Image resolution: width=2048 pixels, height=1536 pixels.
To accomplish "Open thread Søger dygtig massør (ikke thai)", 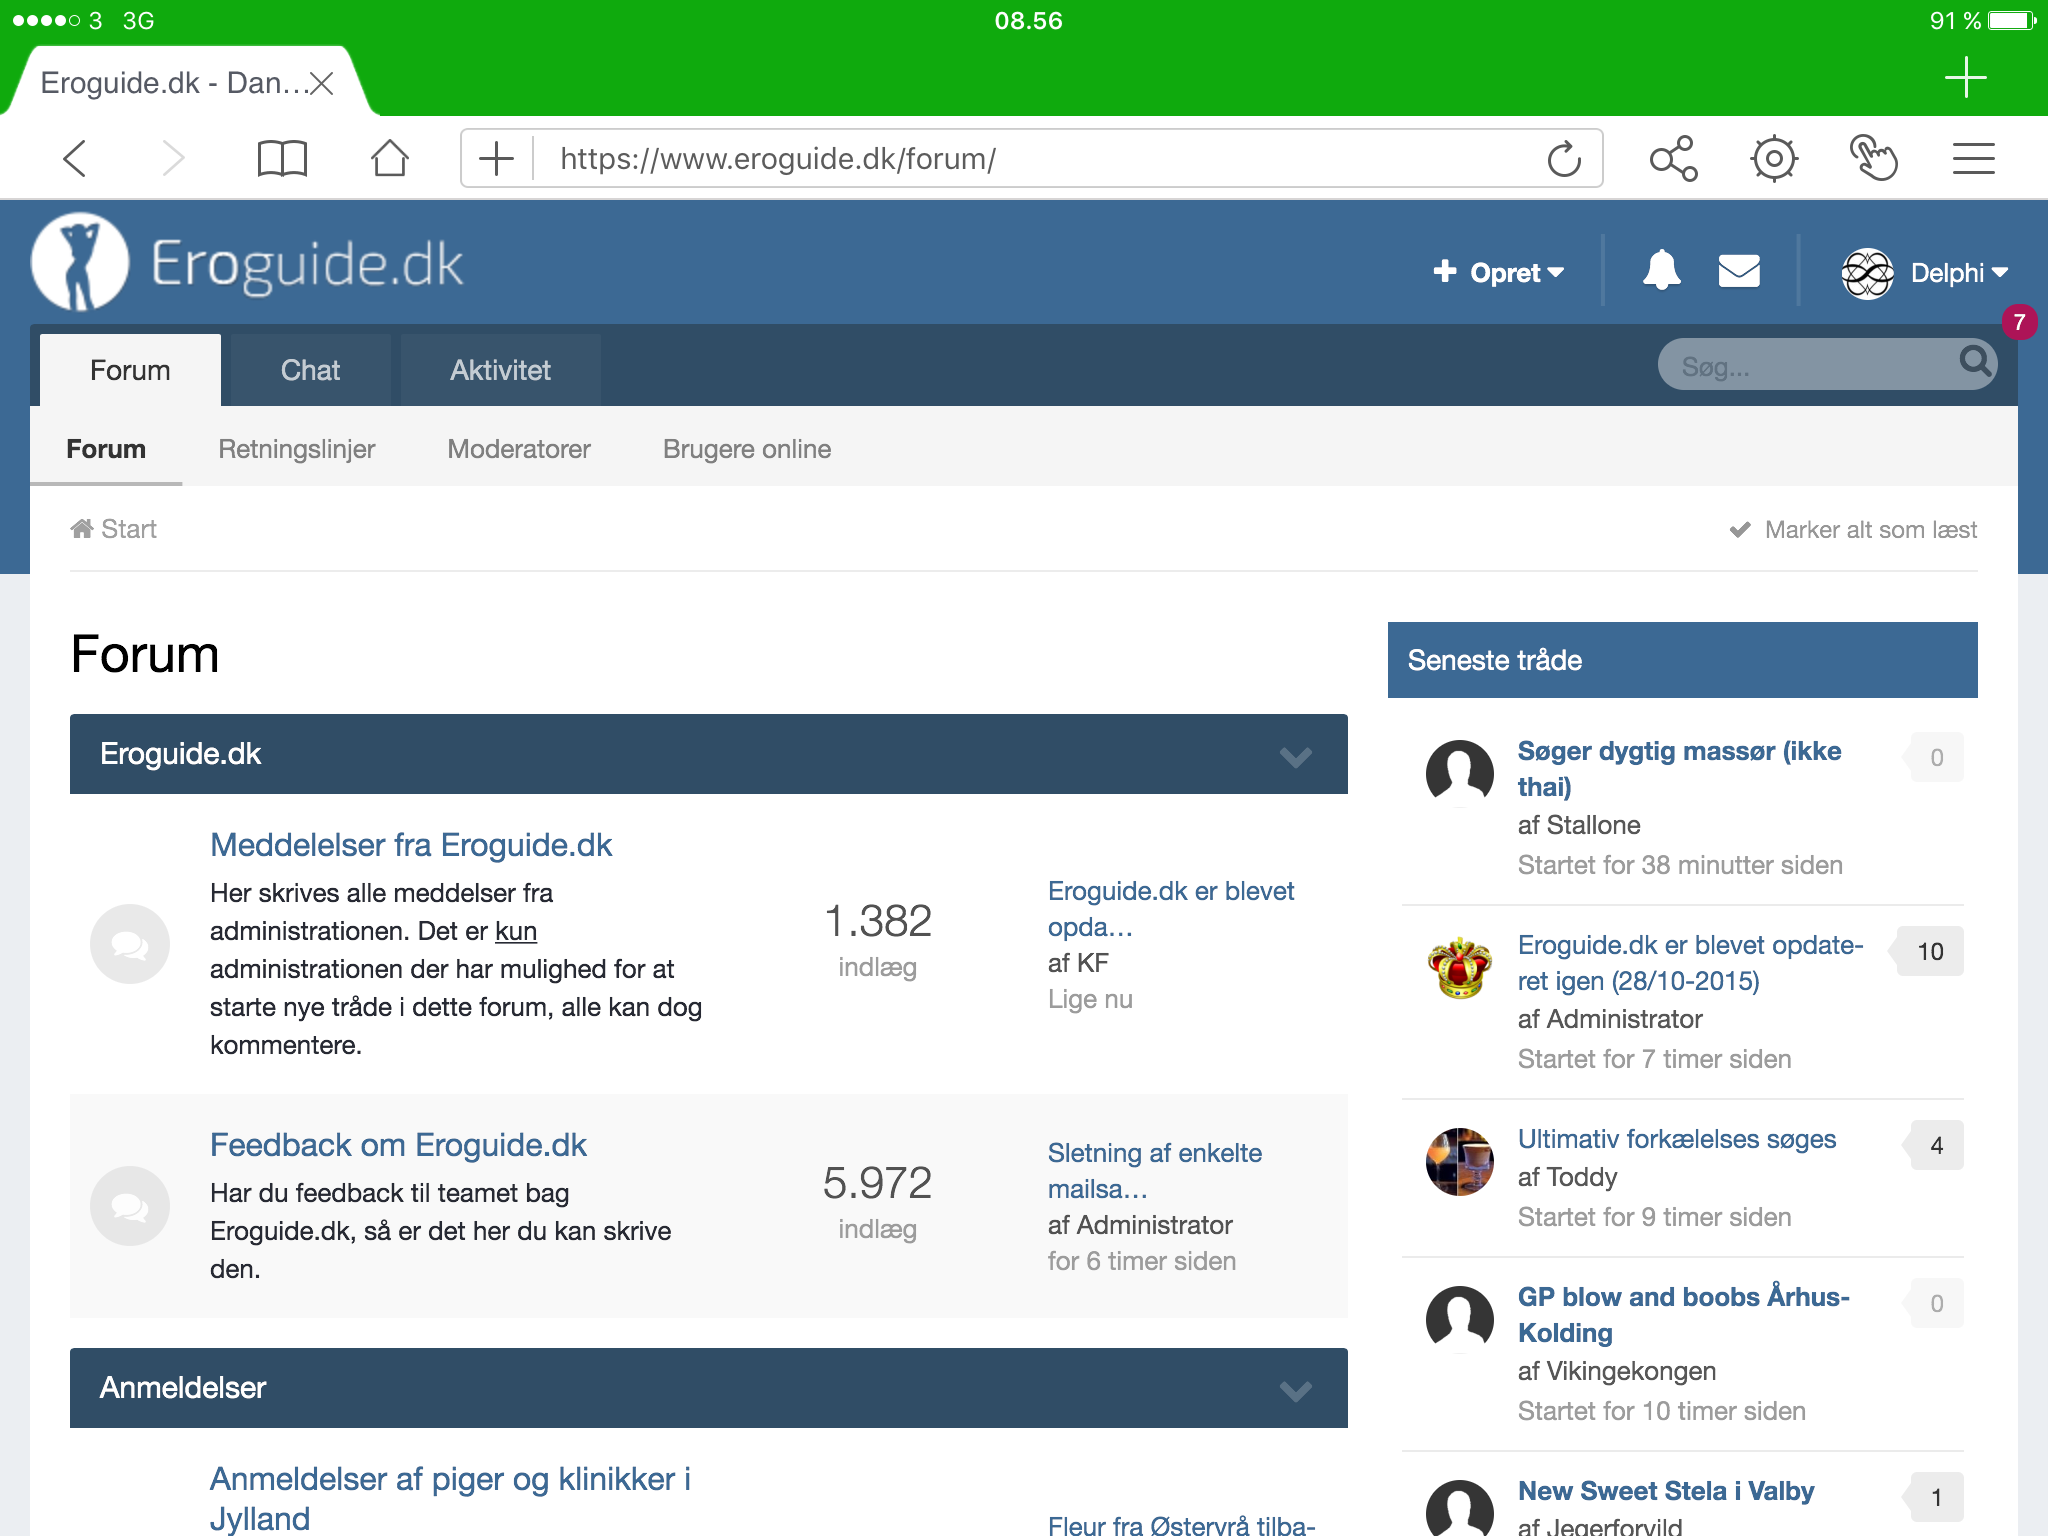I will coord(1679,768).
